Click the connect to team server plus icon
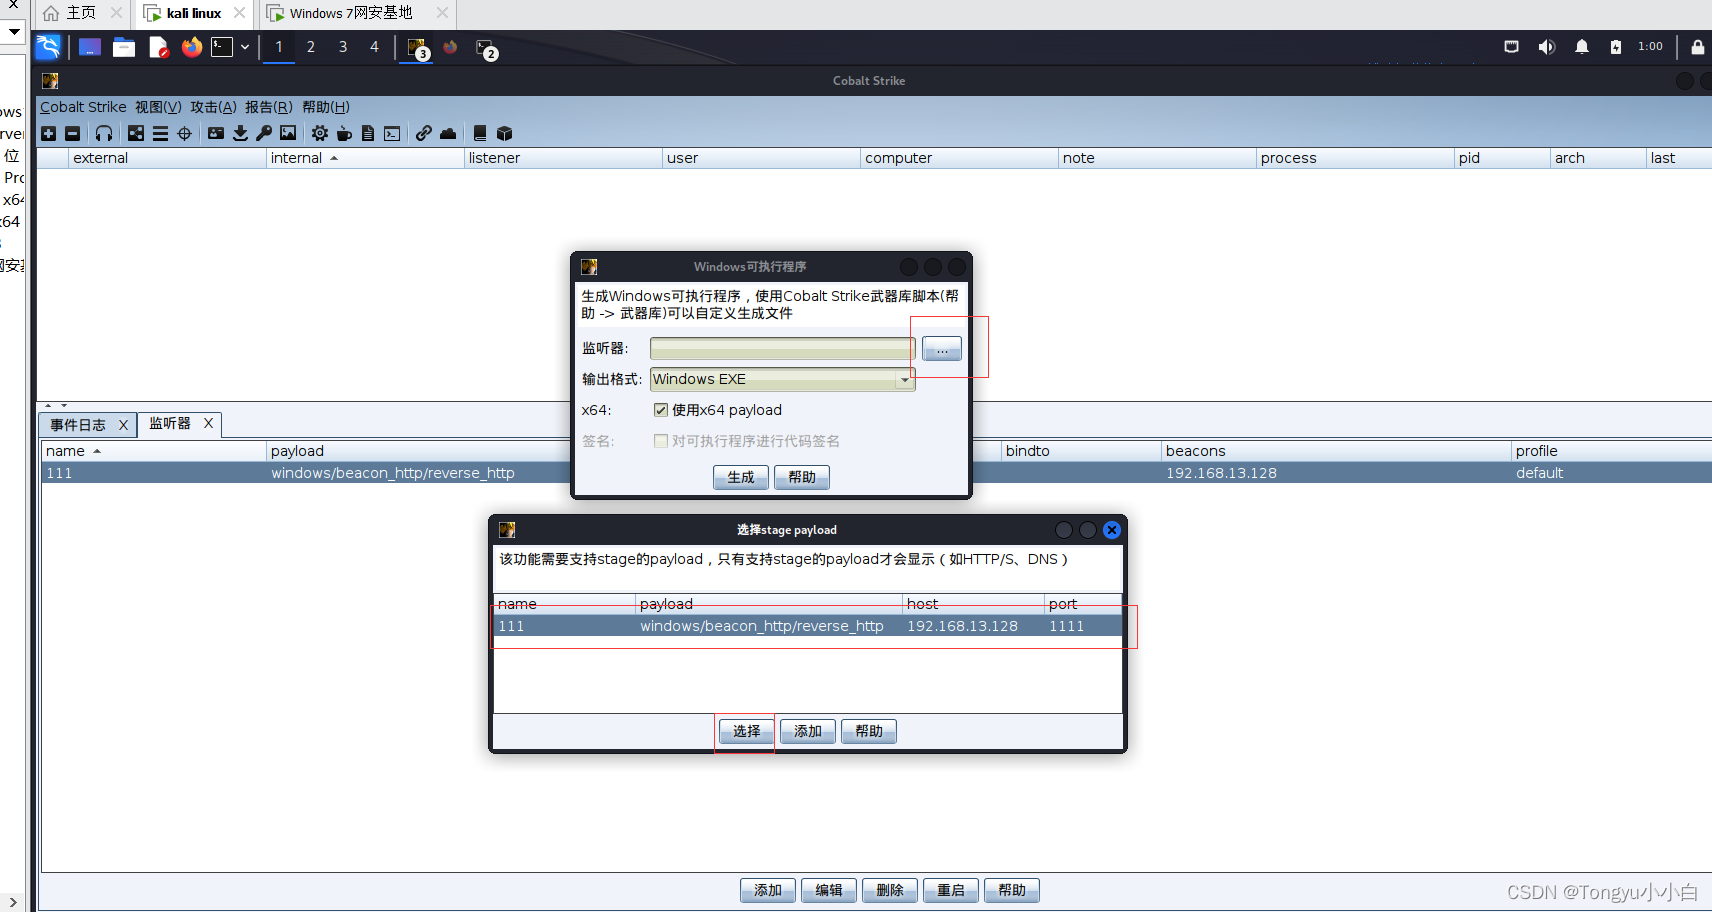This screenshot has height=912, width=1712. (x=48, y=133)
